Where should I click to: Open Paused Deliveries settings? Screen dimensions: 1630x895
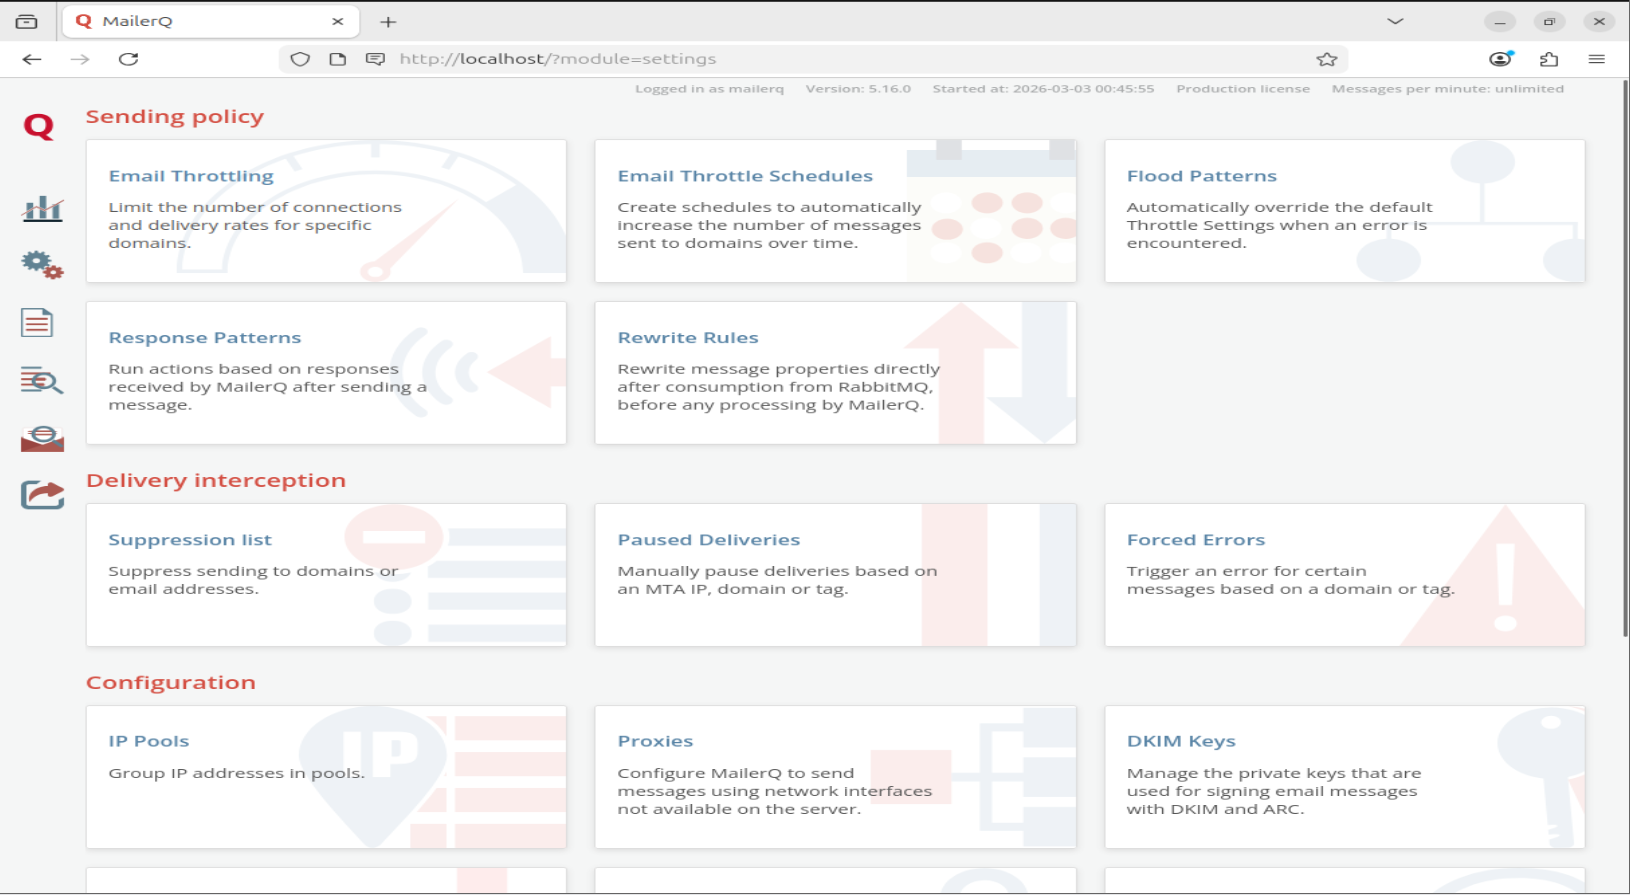coord(835,575)
